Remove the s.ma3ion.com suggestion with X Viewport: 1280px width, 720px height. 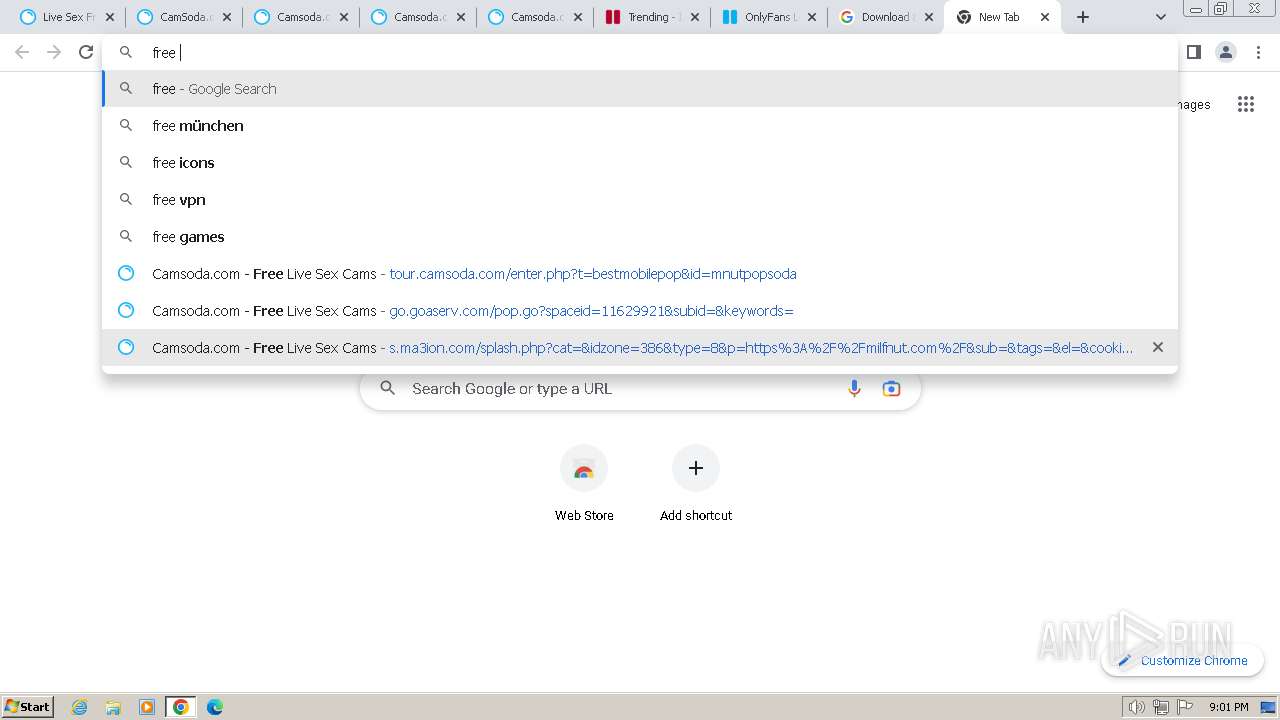[1158, 347]
